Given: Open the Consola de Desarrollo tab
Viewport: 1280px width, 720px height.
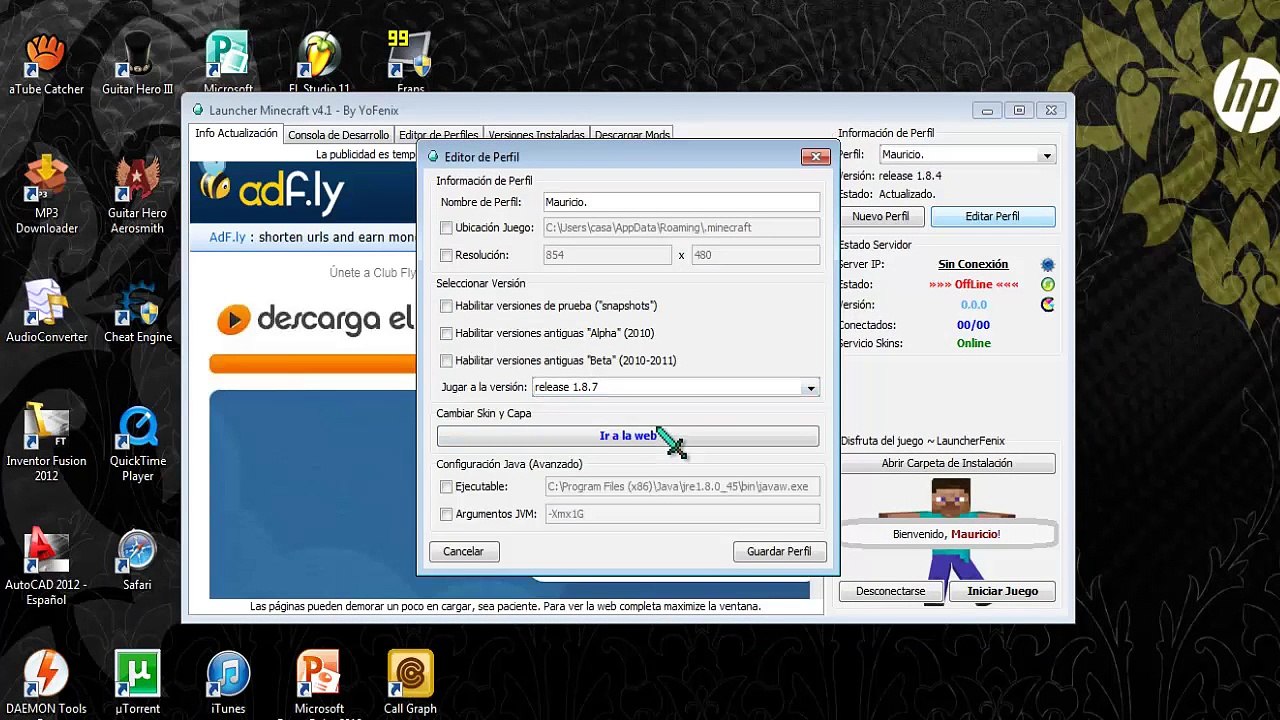Looking at the screenshot, I should (x=338, y=135).
